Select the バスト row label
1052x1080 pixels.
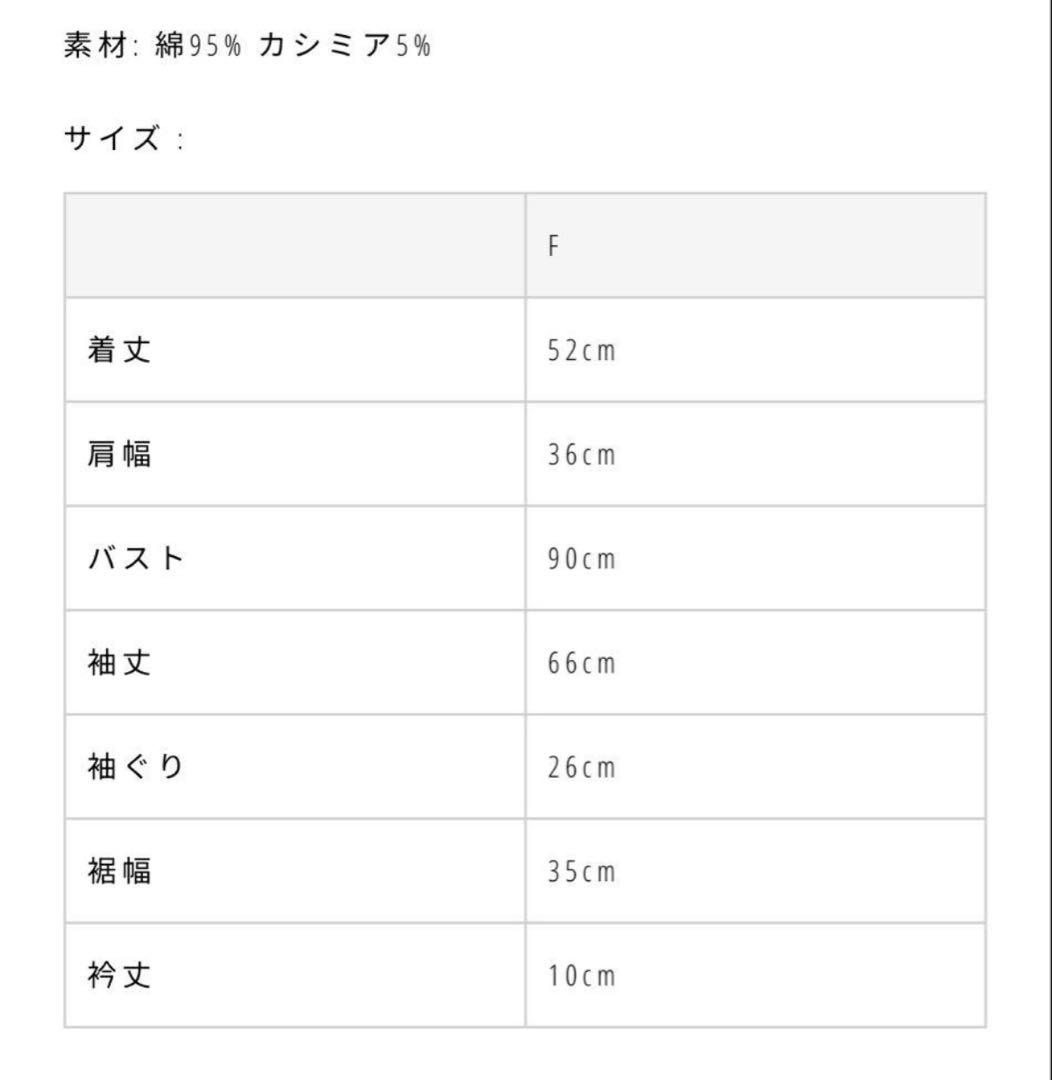tap(136, 559)
